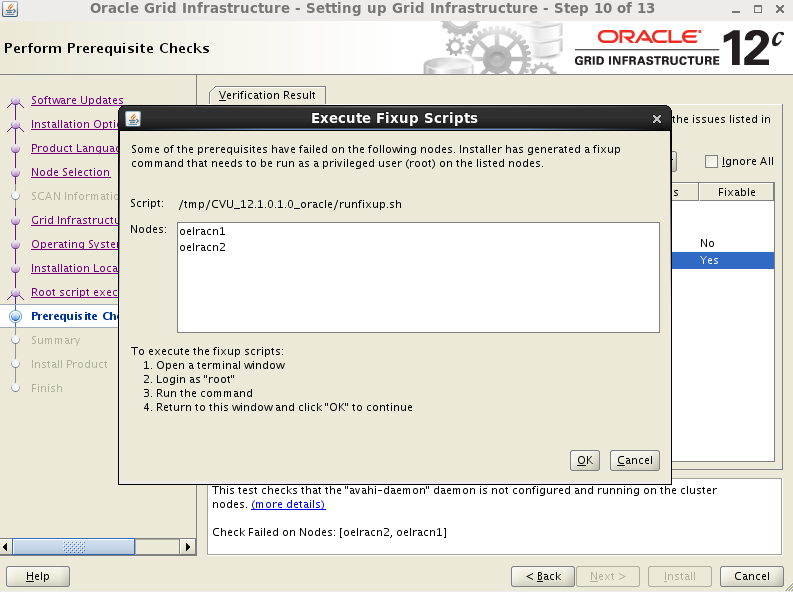Select node oelracn2 in Nodes list
This screenshot has width=793, height=592.
coord(418,248)
